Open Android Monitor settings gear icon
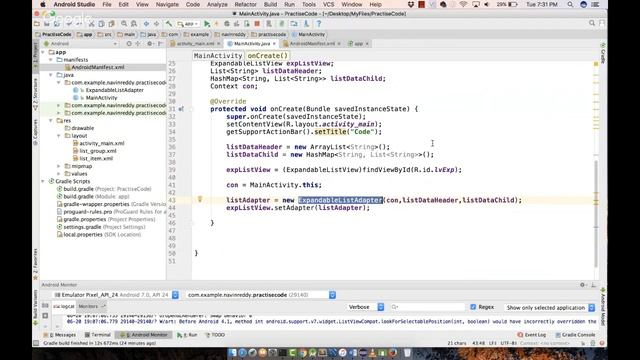Screen dimensions: 640x360 coord(583,284)
